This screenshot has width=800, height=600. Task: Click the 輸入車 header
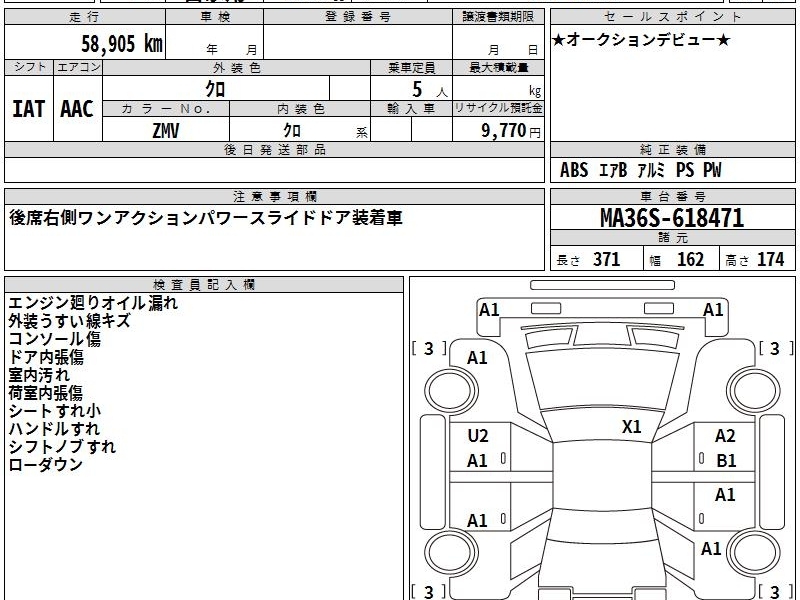tap(411, 109)
